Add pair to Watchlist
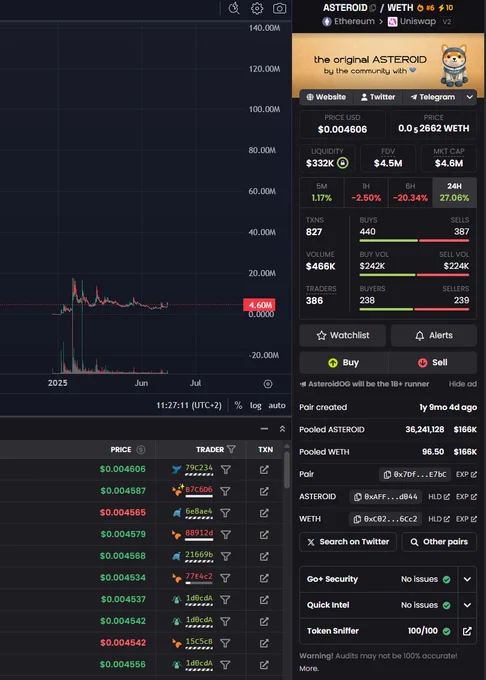The image size is (486, 680). click(342, 336)
